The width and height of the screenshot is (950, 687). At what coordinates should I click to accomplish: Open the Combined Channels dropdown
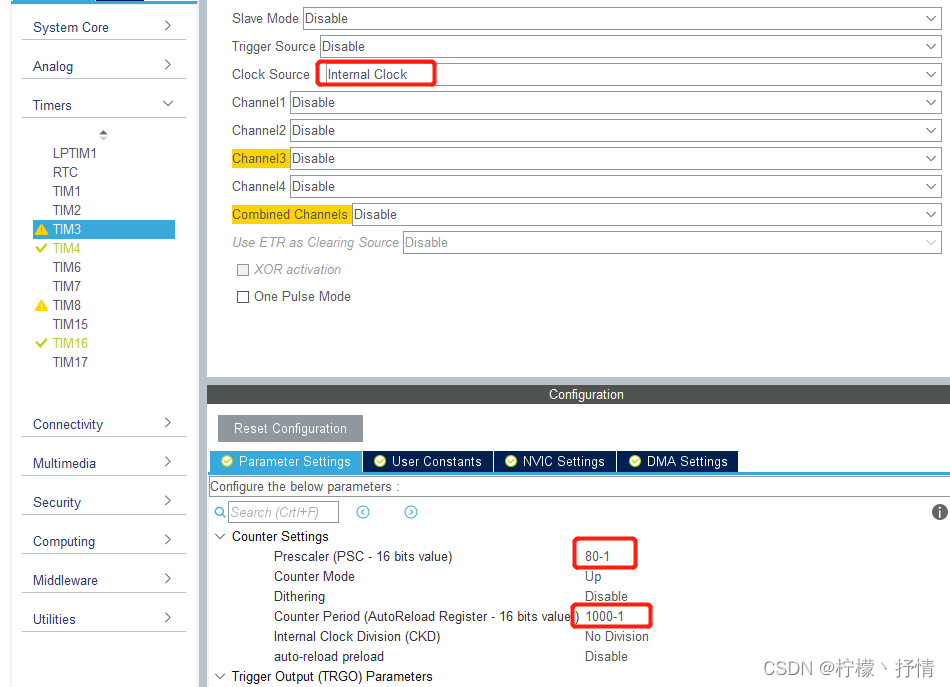[x=646, y=214]
